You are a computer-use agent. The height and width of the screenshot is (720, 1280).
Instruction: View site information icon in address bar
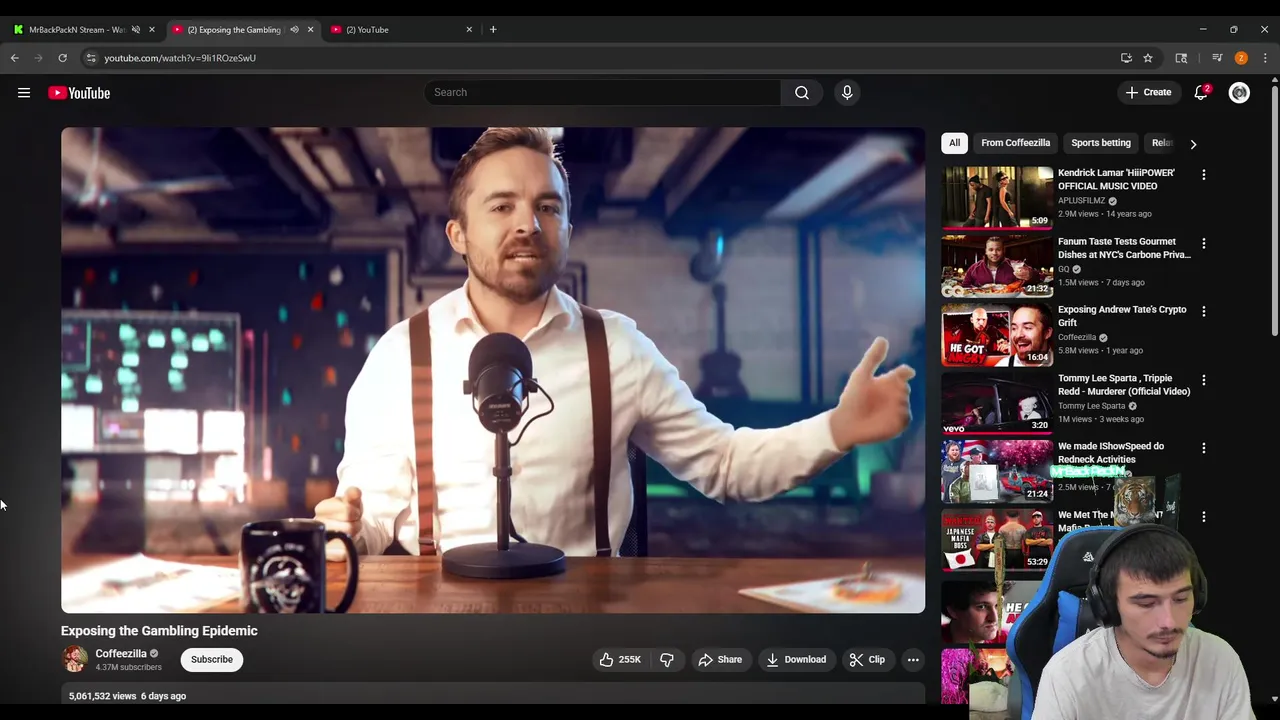coord(91,58)
